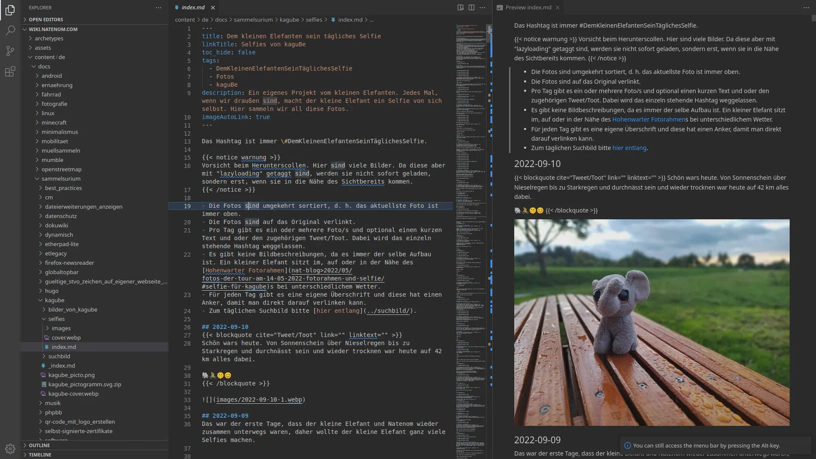Viewport: 816px width, 459px height.
Task: Expand the hugo folder
Action: (x=52, y=291)
